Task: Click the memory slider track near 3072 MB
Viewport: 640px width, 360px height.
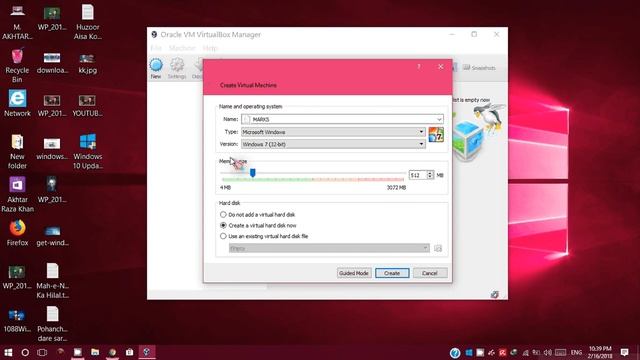Action: pos(402,173)
